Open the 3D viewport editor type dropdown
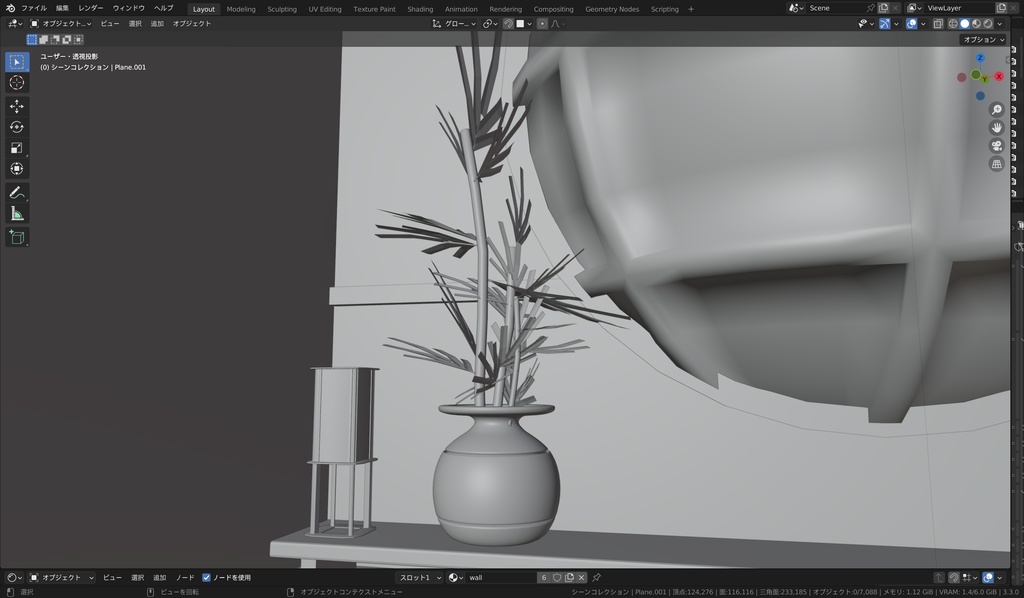The image size is (1024, 598). pos(14,24)
